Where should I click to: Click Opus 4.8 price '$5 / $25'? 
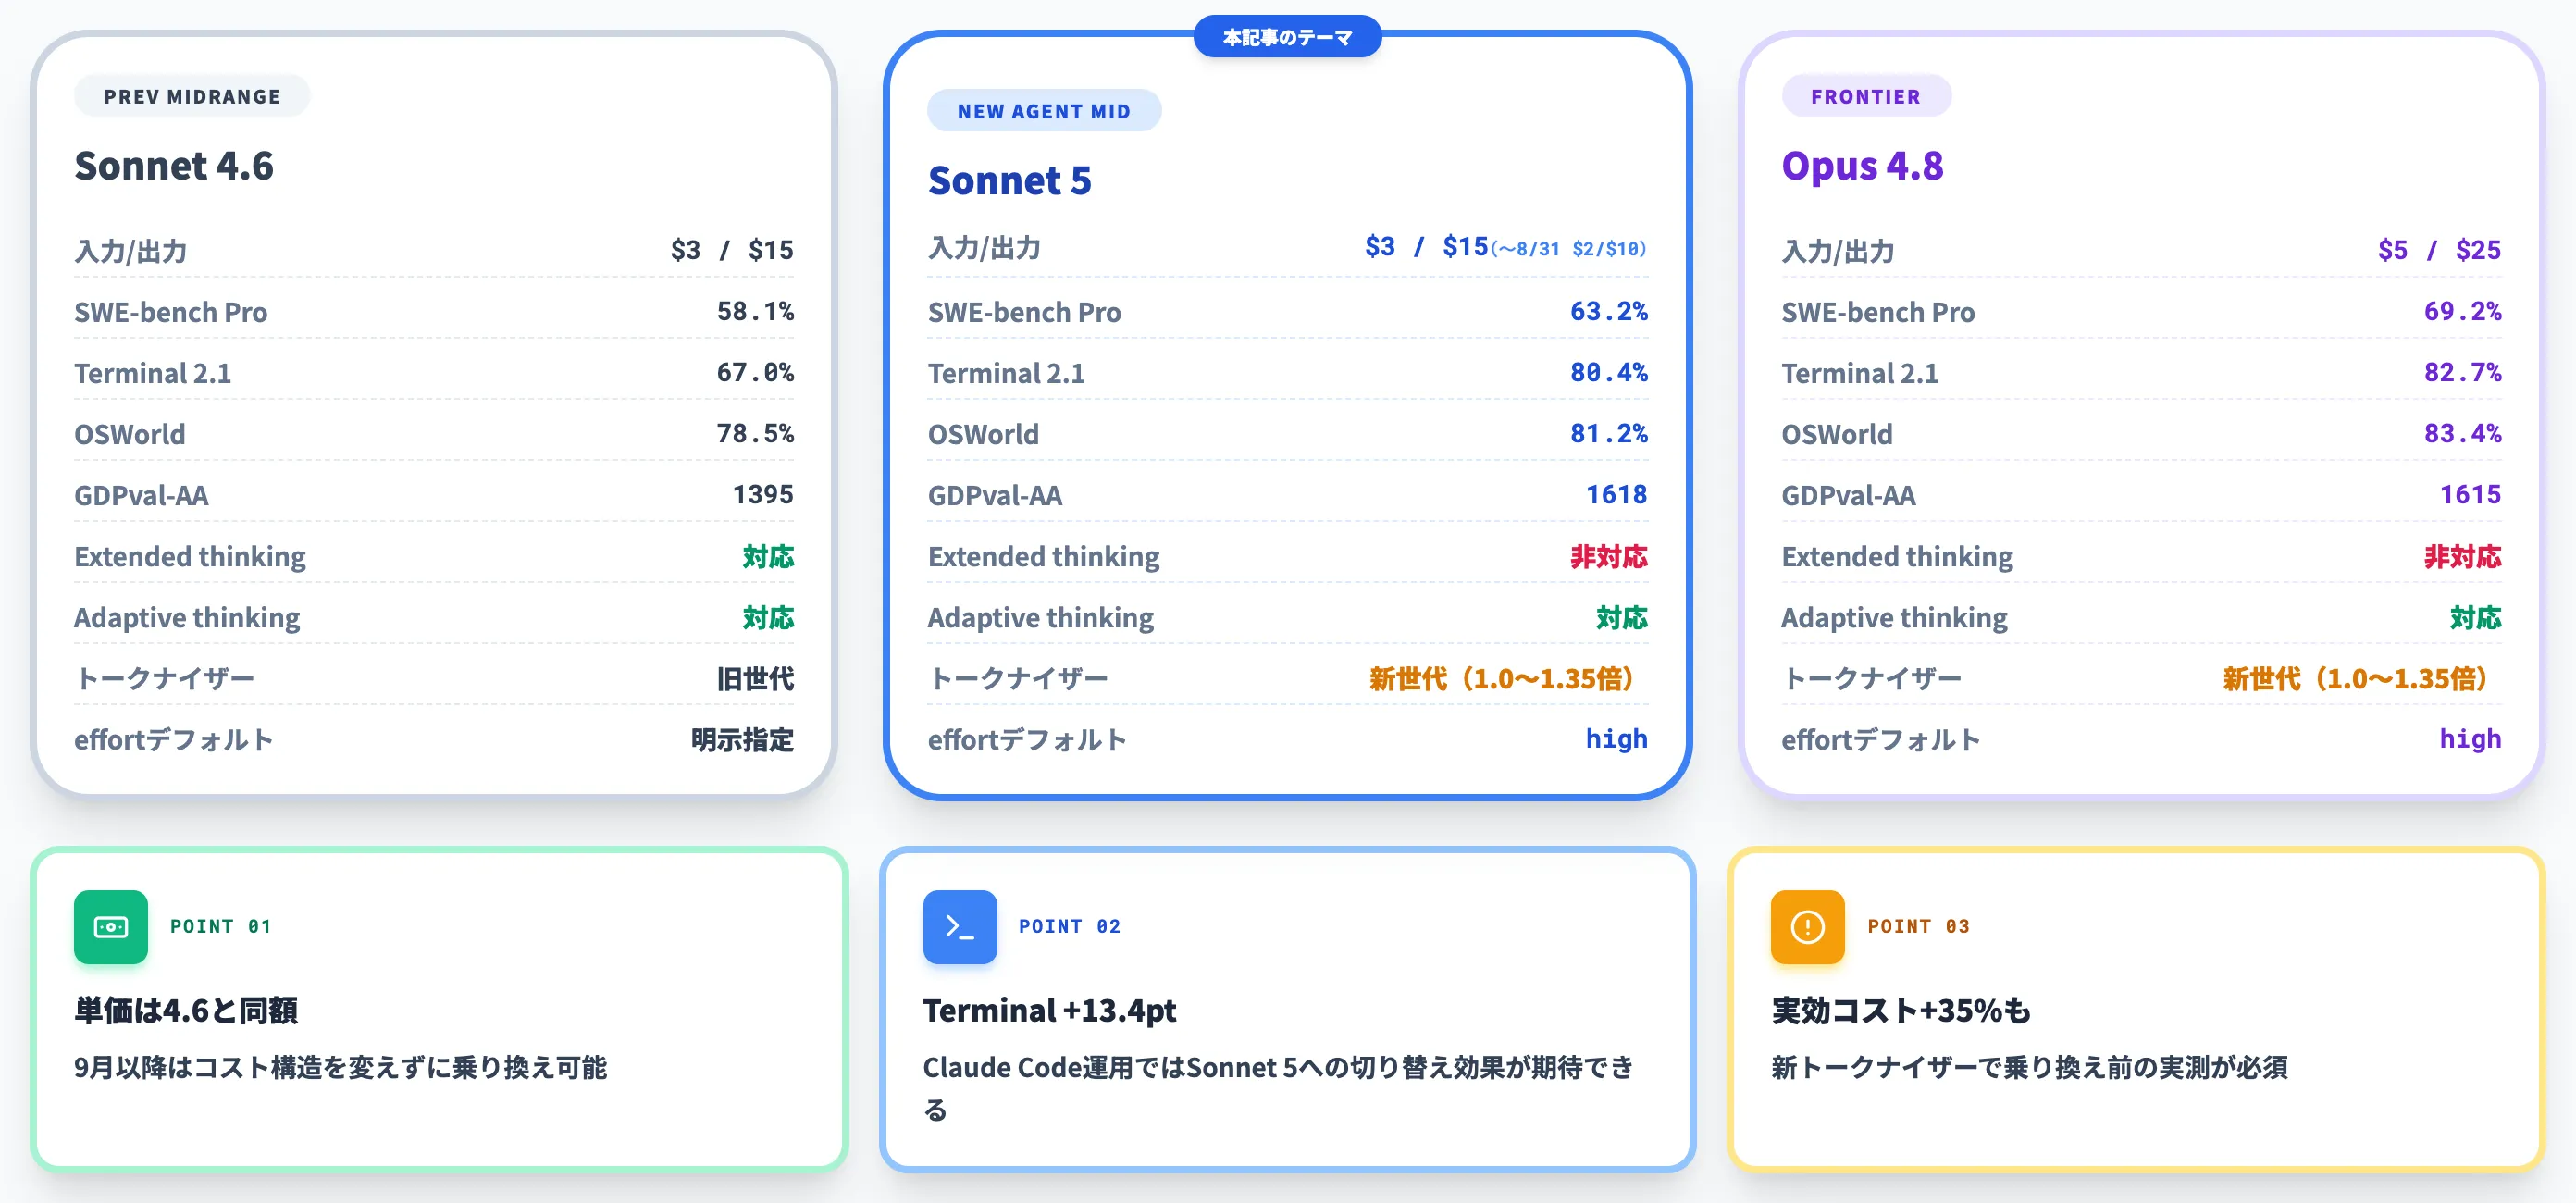[2439, 250]
